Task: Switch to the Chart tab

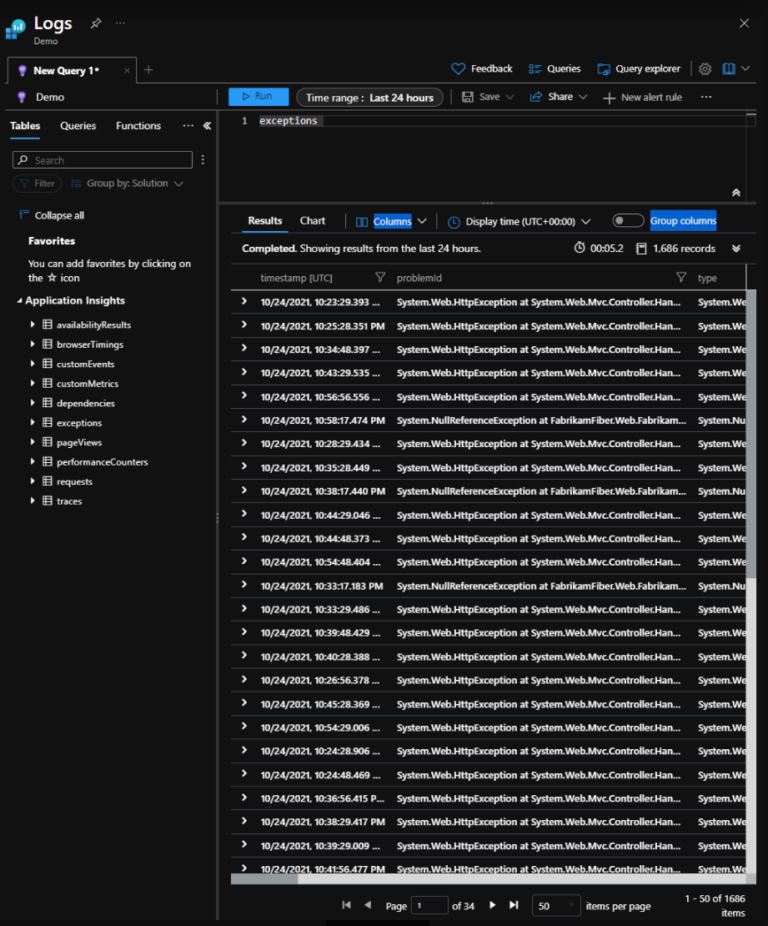Action: coord(313,221)
